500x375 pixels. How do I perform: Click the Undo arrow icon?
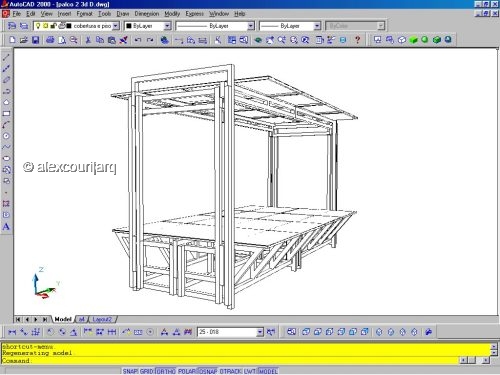(x=138, y=40)
